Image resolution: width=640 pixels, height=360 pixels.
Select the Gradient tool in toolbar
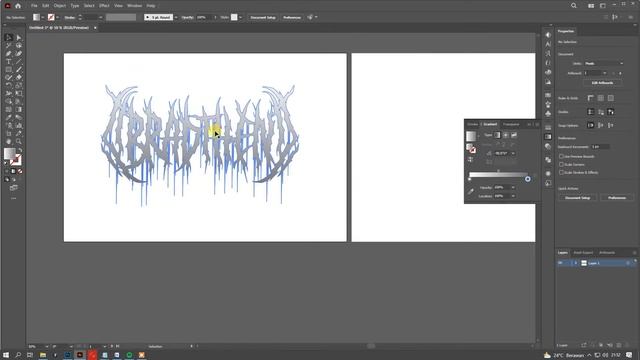click(19, 109)
